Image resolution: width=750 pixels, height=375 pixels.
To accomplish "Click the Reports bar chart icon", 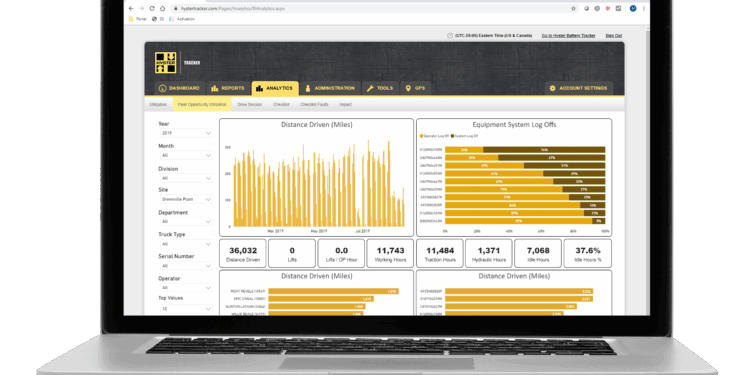I will [x=215, y=88].
